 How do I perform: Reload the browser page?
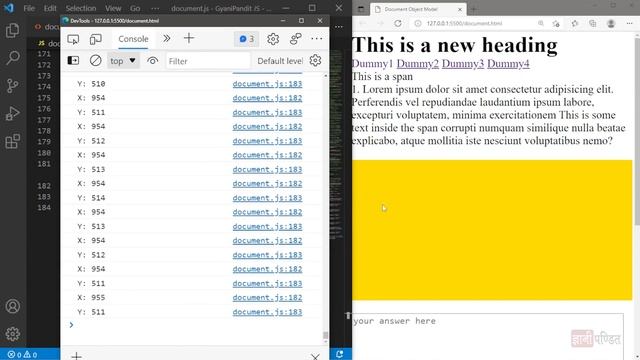[398, 23]
